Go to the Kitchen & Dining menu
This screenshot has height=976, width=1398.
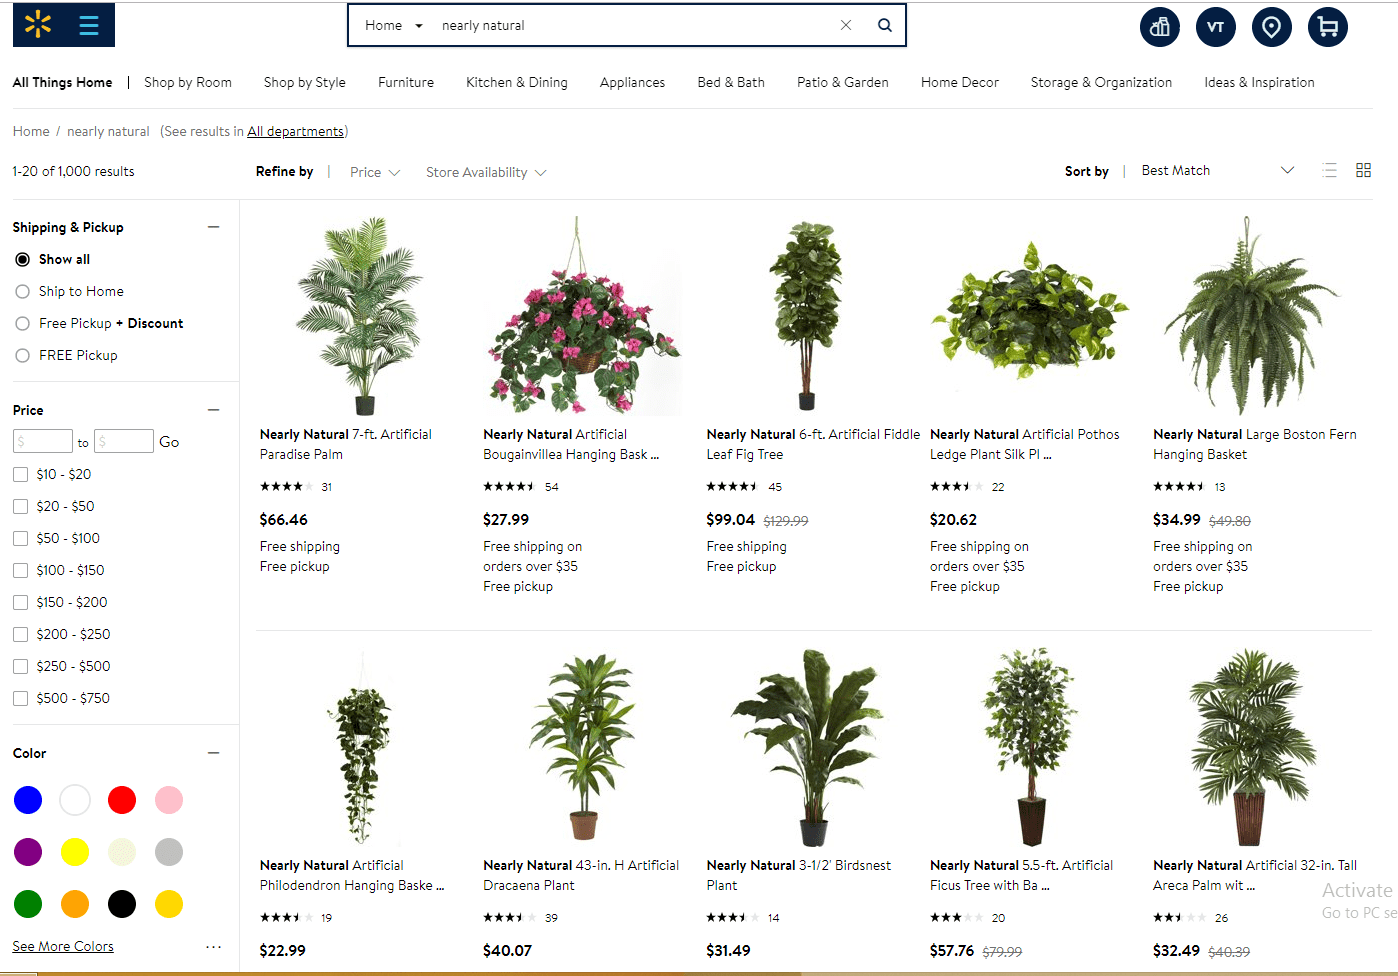517,82
